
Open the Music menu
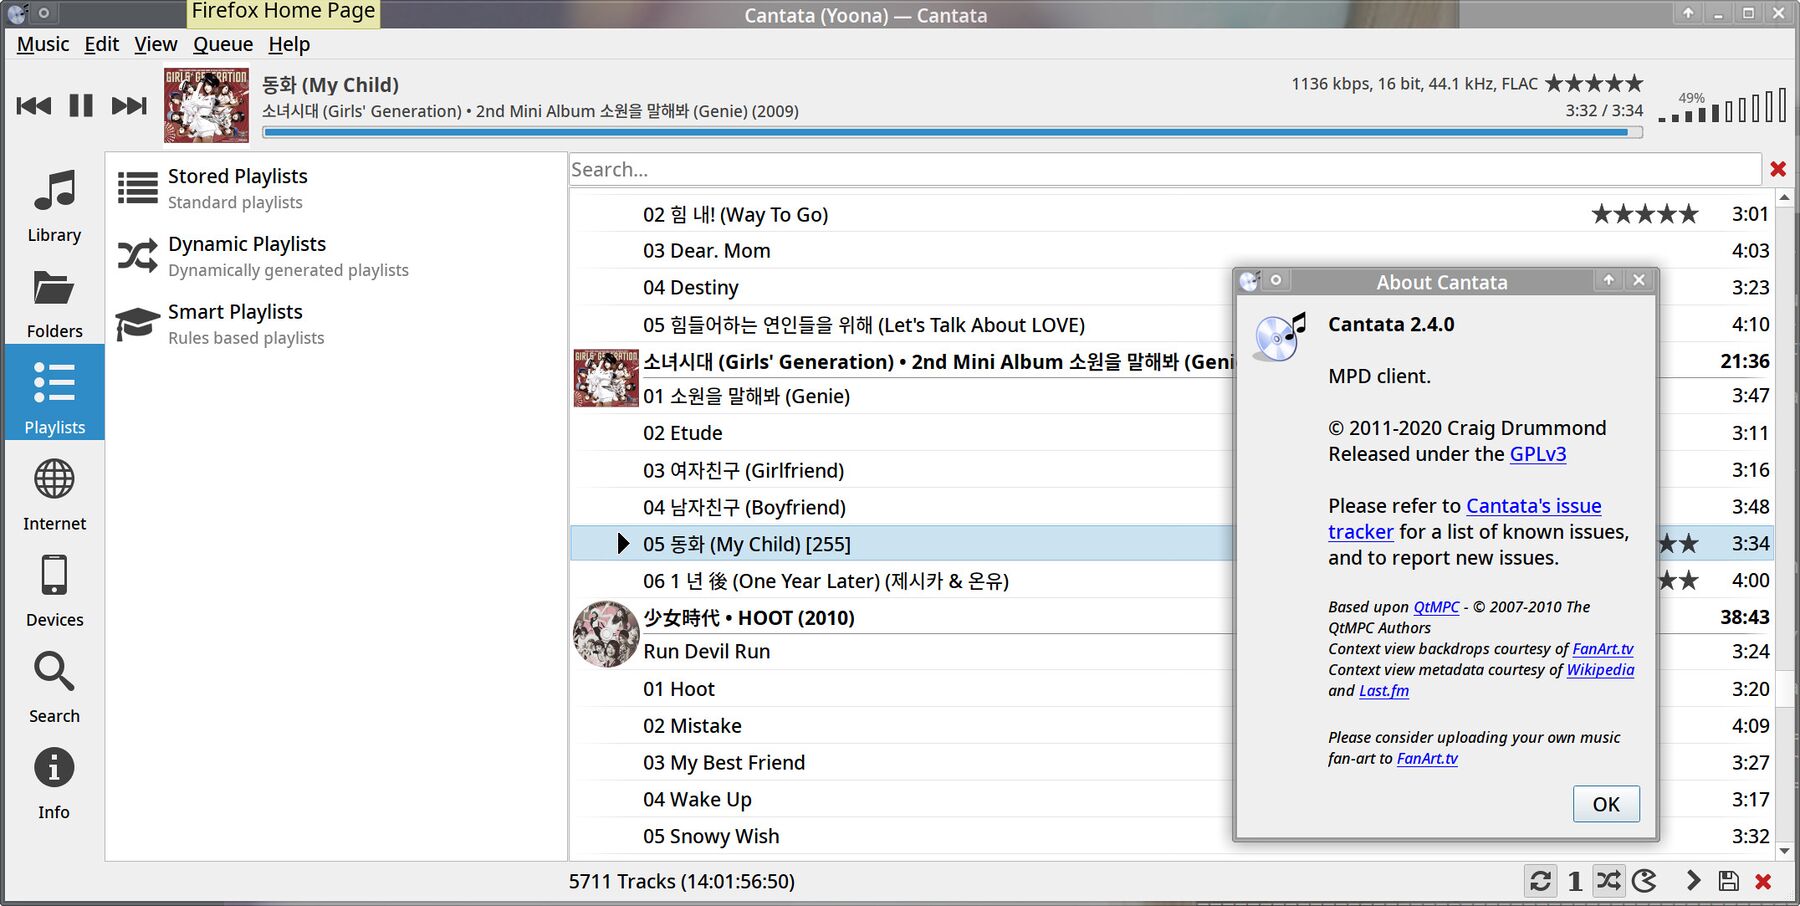coord(43,44)
